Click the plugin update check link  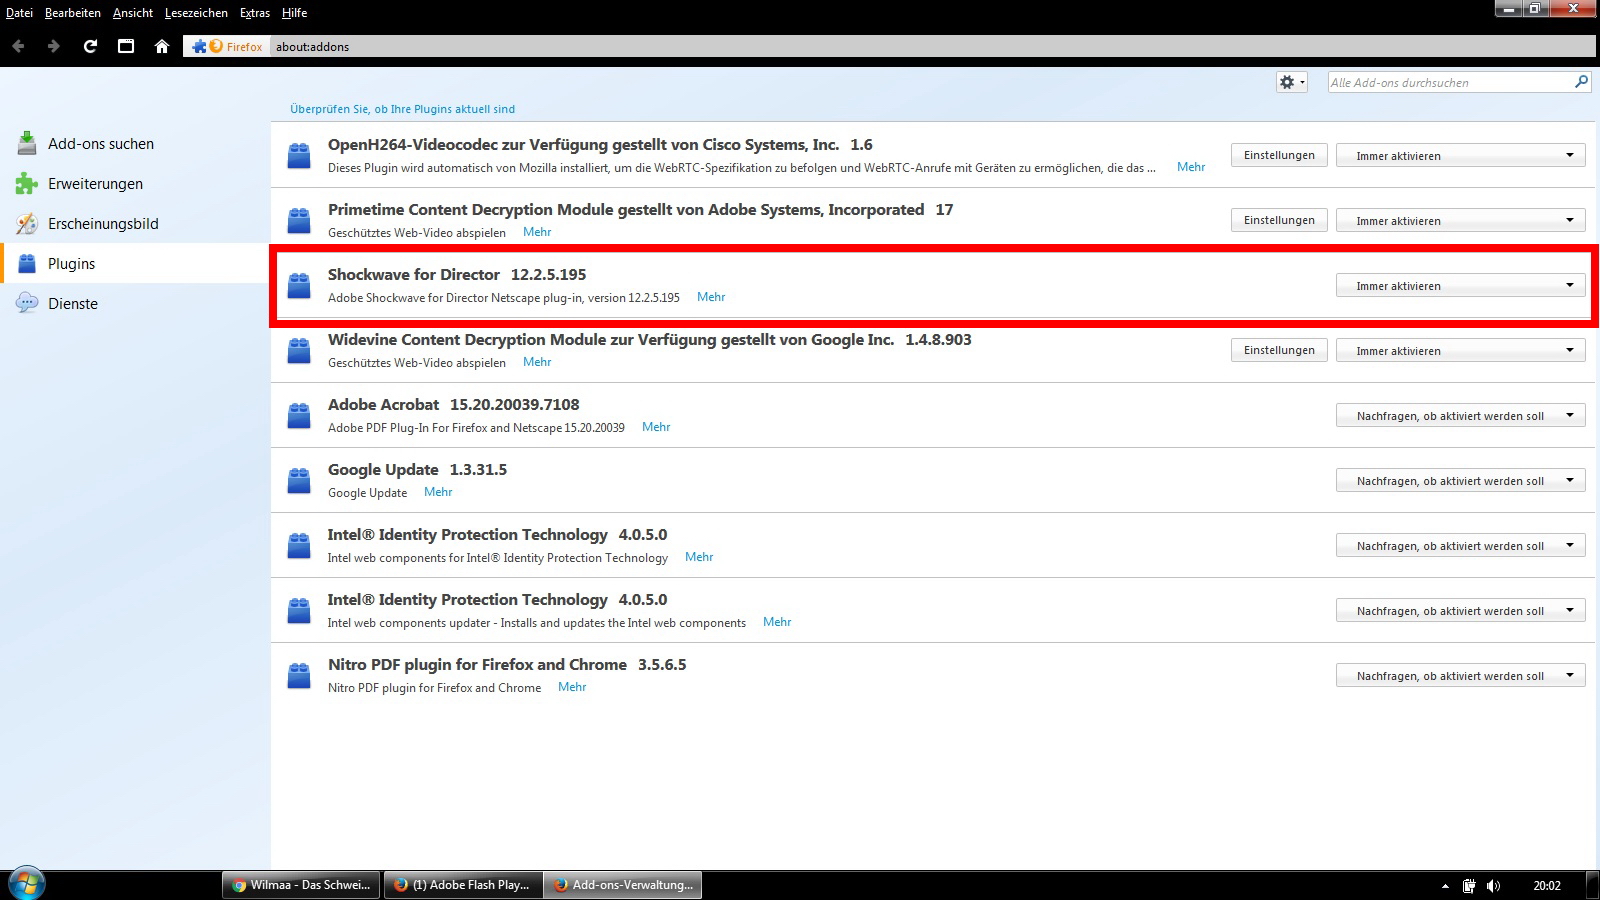(x=402, y=109)
